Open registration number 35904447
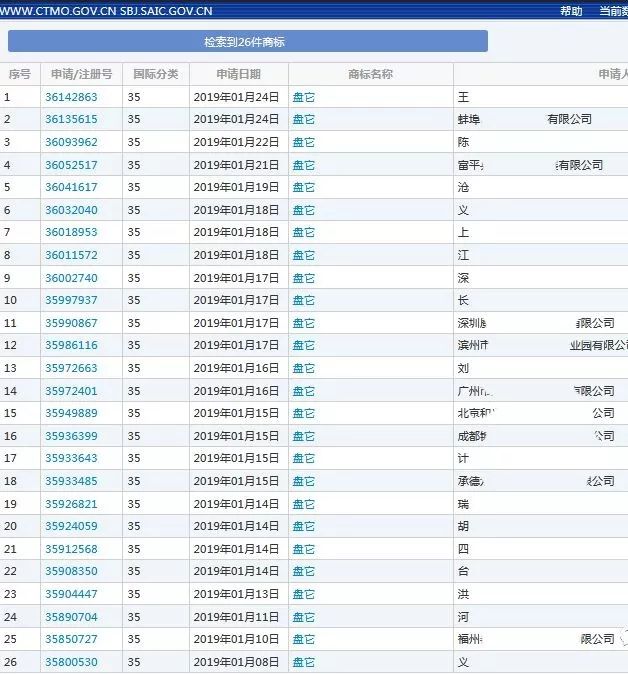 tap(71, 594)
